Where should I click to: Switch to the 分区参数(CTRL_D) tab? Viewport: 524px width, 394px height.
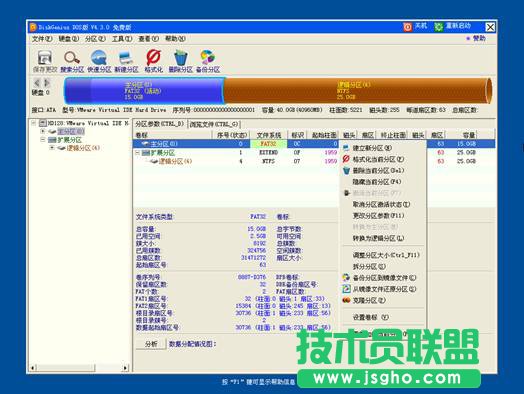click(x=159, y=124)
